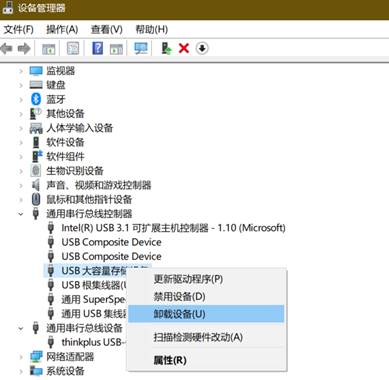Choose 卸载设备(U) in context menu
This screenshot has height=380, width=389.
pos(207,314)
